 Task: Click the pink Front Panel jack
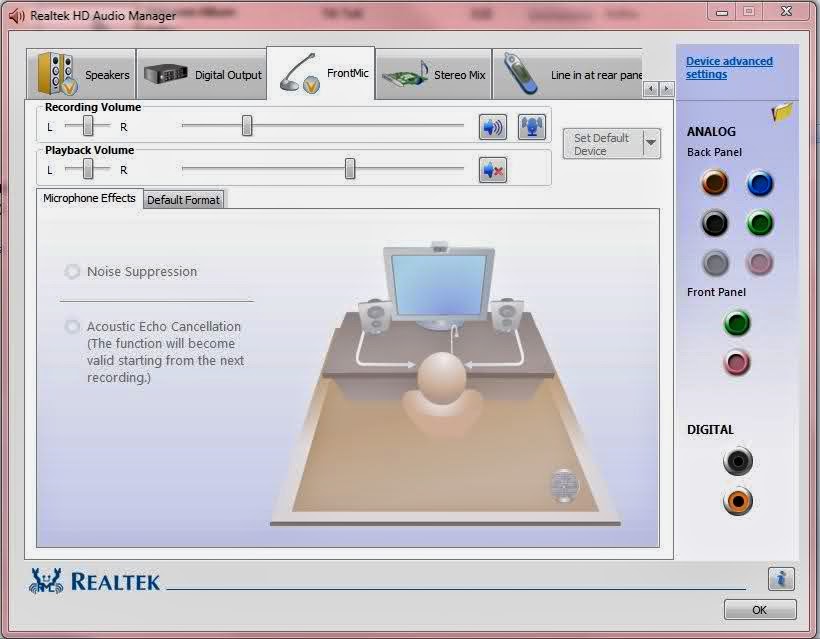[x=737, y=362]
